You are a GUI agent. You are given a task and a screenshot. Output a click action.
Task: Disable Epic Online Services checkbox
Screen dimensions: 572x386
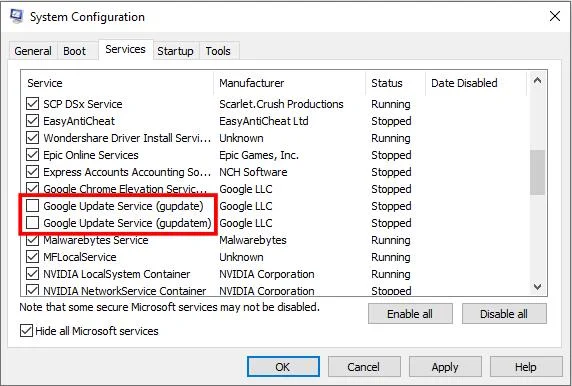(32, 155)
